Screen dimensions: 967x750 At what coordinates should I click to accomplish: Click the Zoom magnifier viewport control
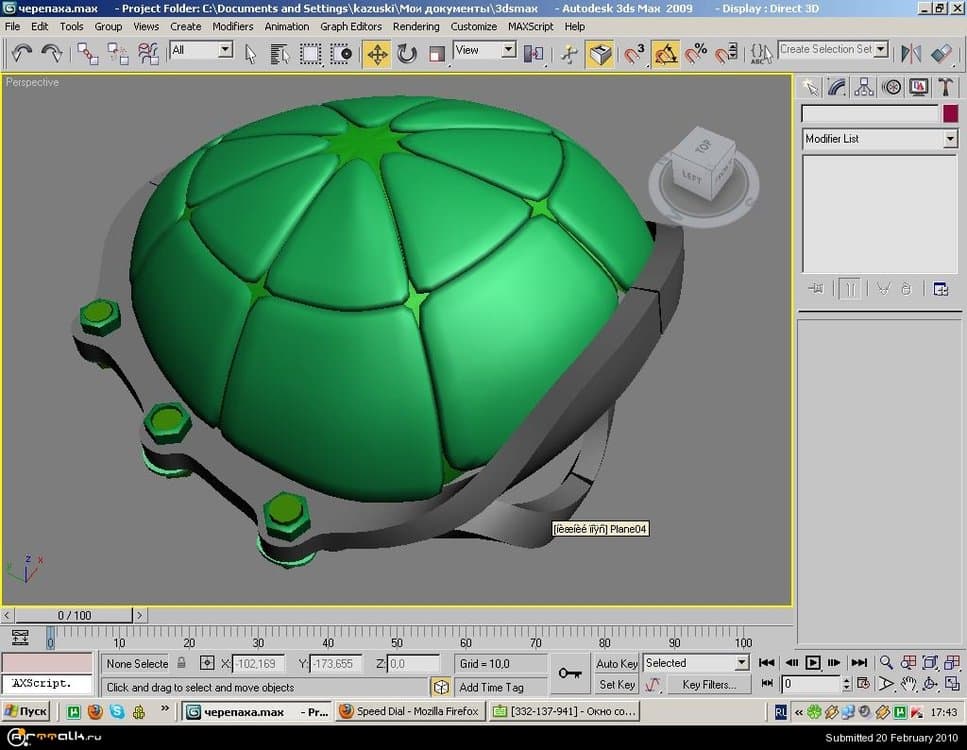[885, 663]
